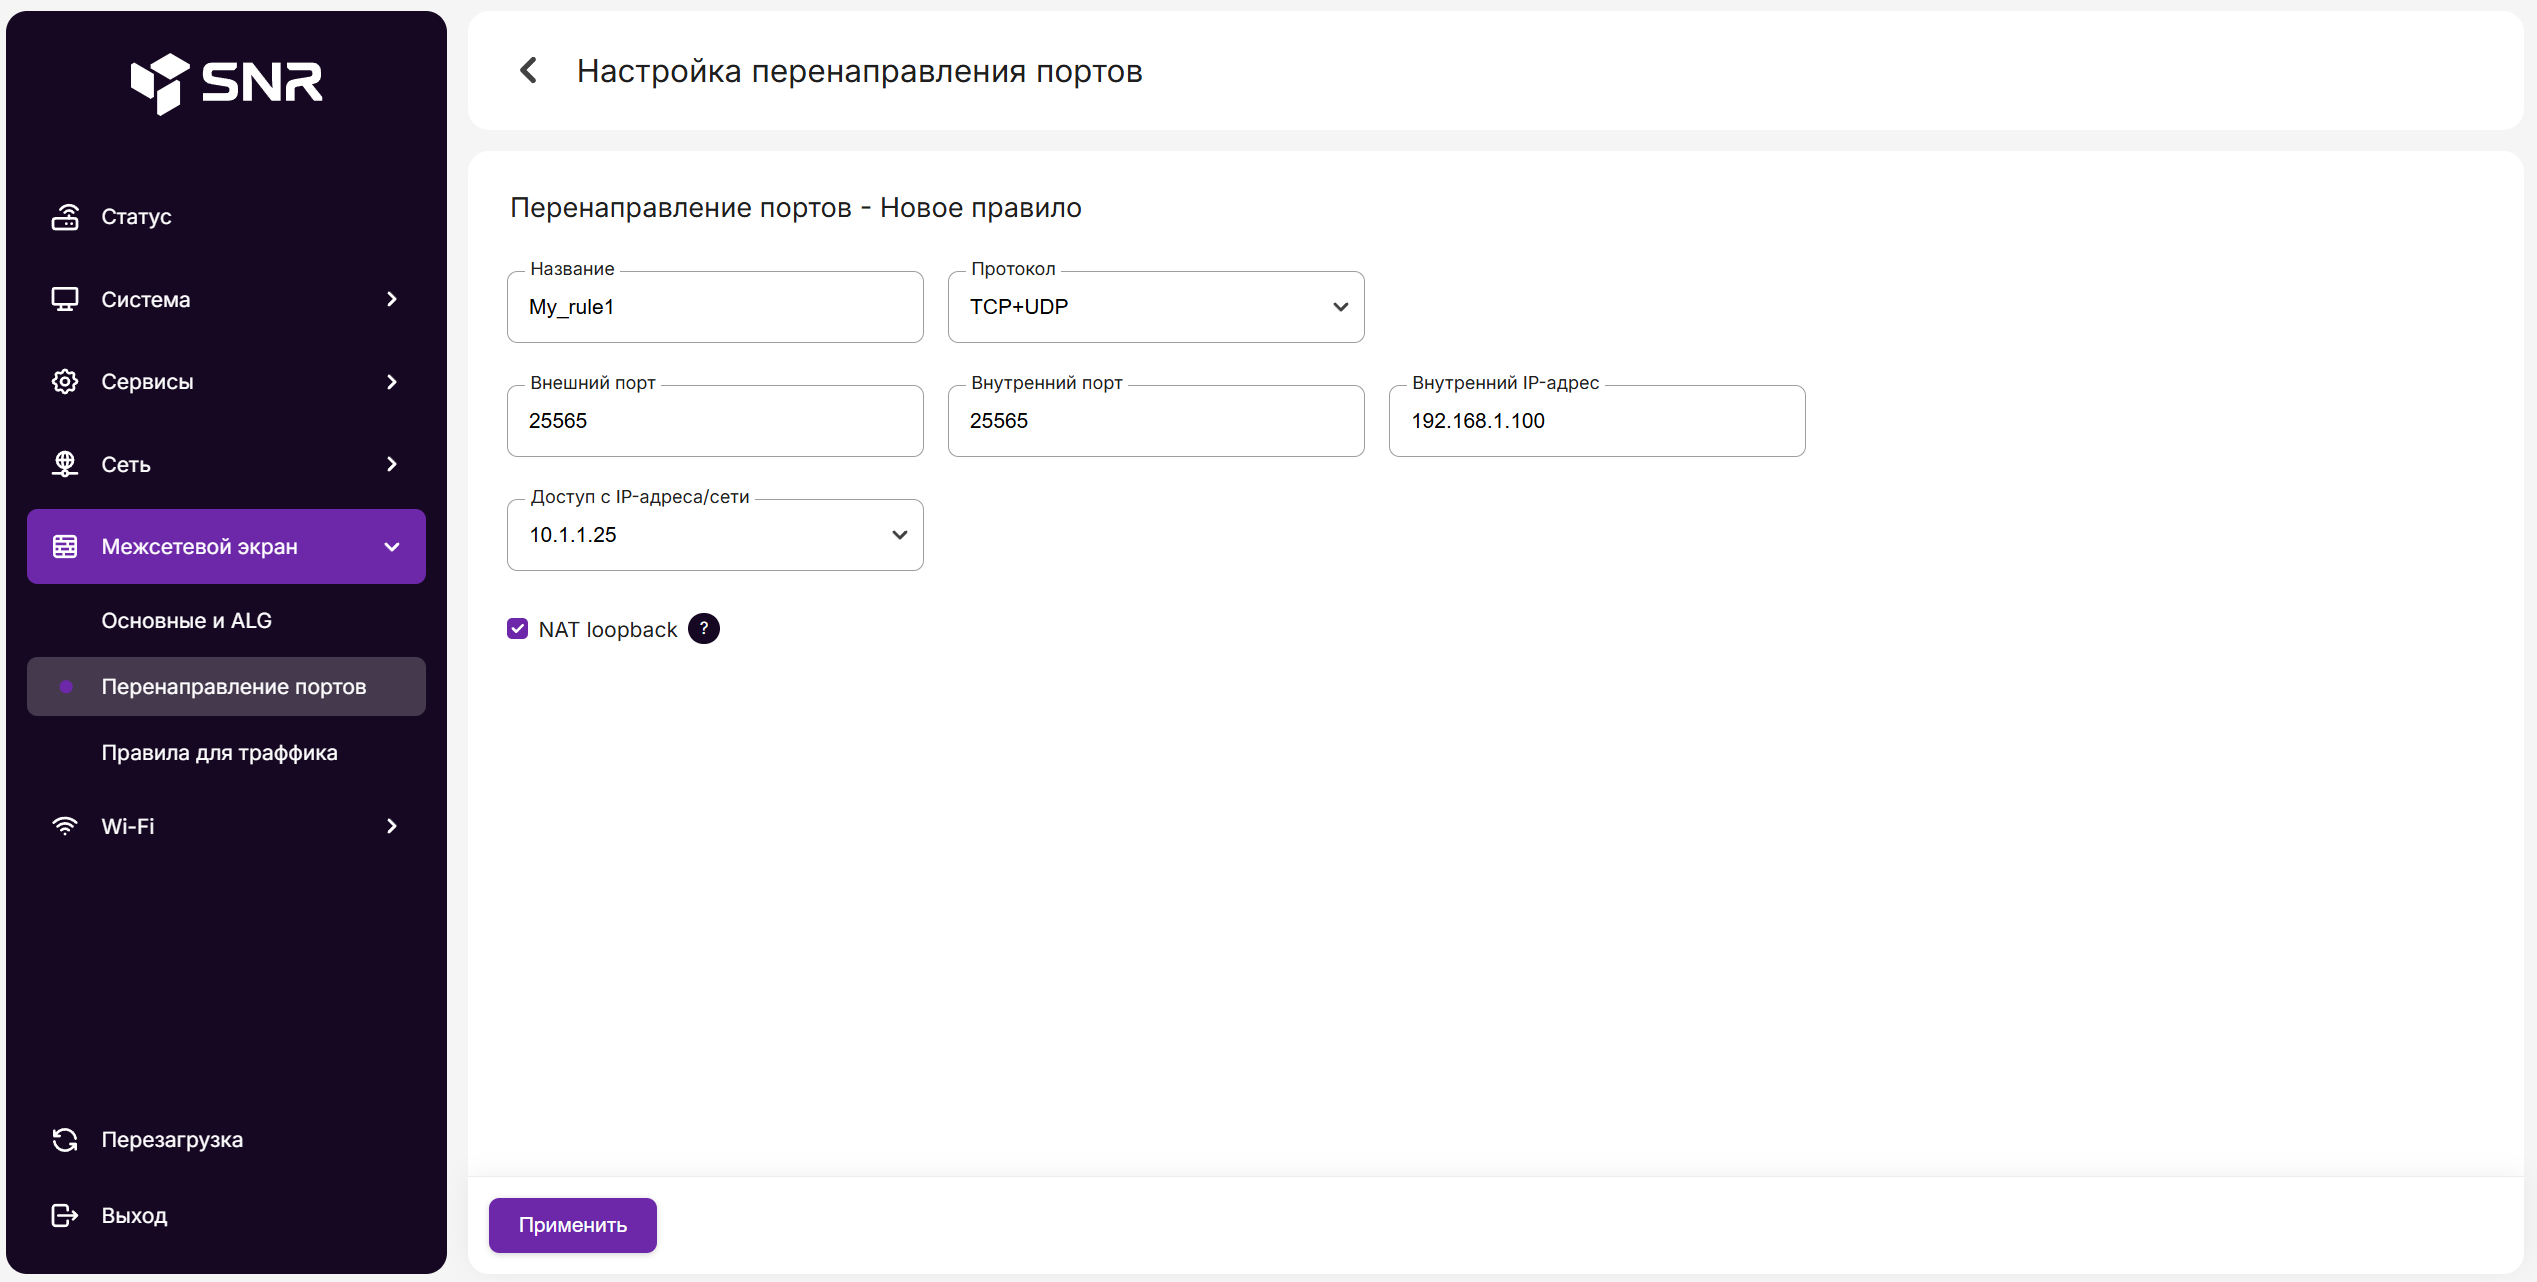Focus the Название input field
Viewport: 2537px width, 1282px height.
pos(714,307)
